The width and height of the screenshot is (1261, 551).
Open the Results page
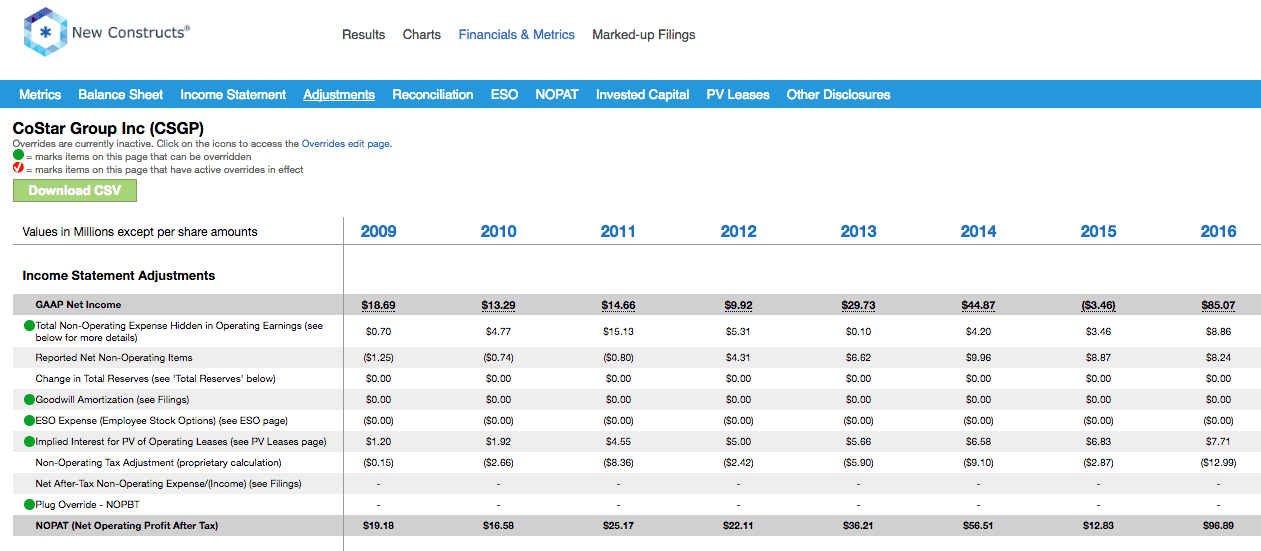pyautogui.click(x=363, y=34)
